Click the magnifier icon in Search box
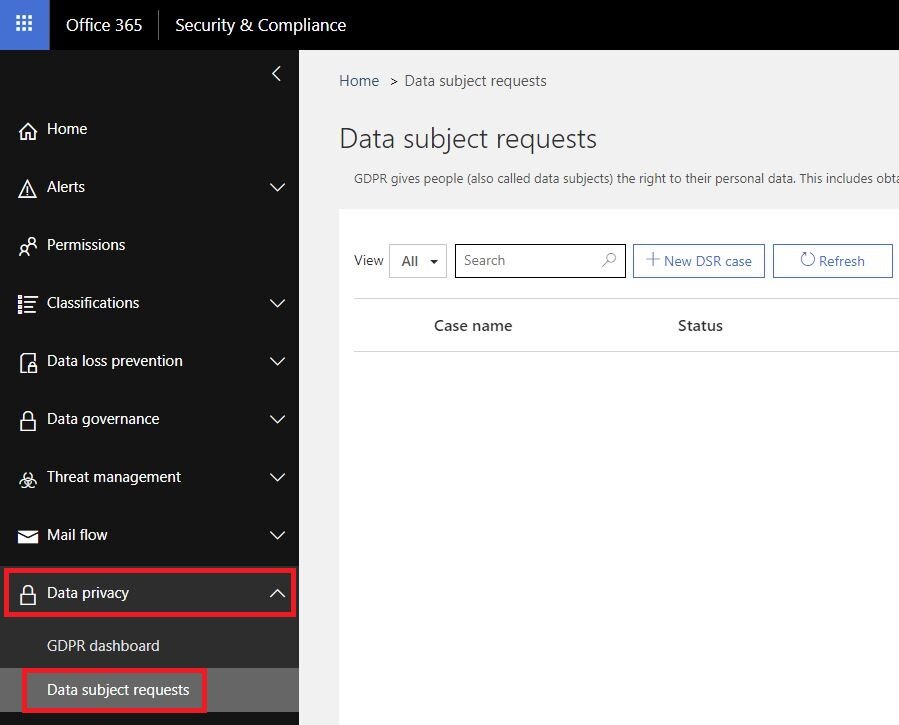Screen dimensions: 899x725 [x=609, y=260]
